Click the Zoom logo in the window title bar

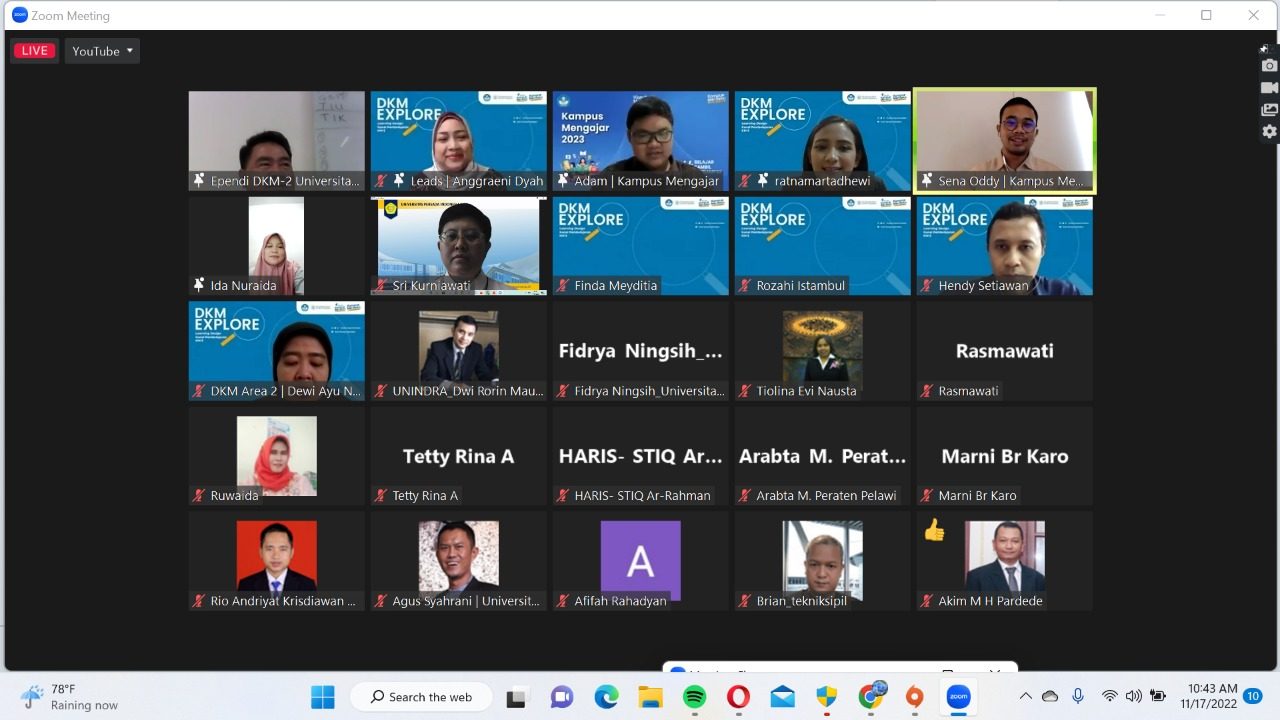point(19,15)
